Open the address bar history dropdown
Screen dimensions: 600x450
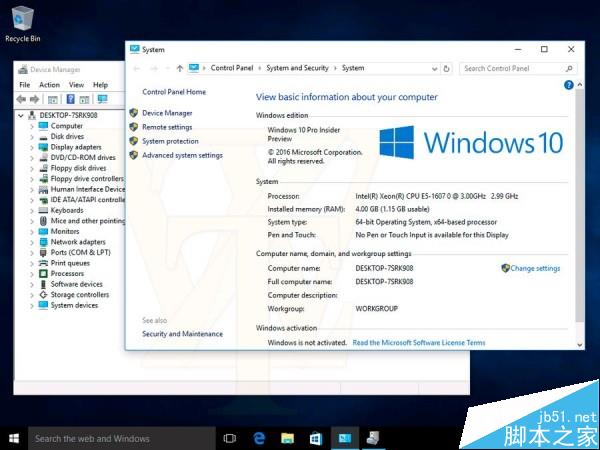pos(437,68)
